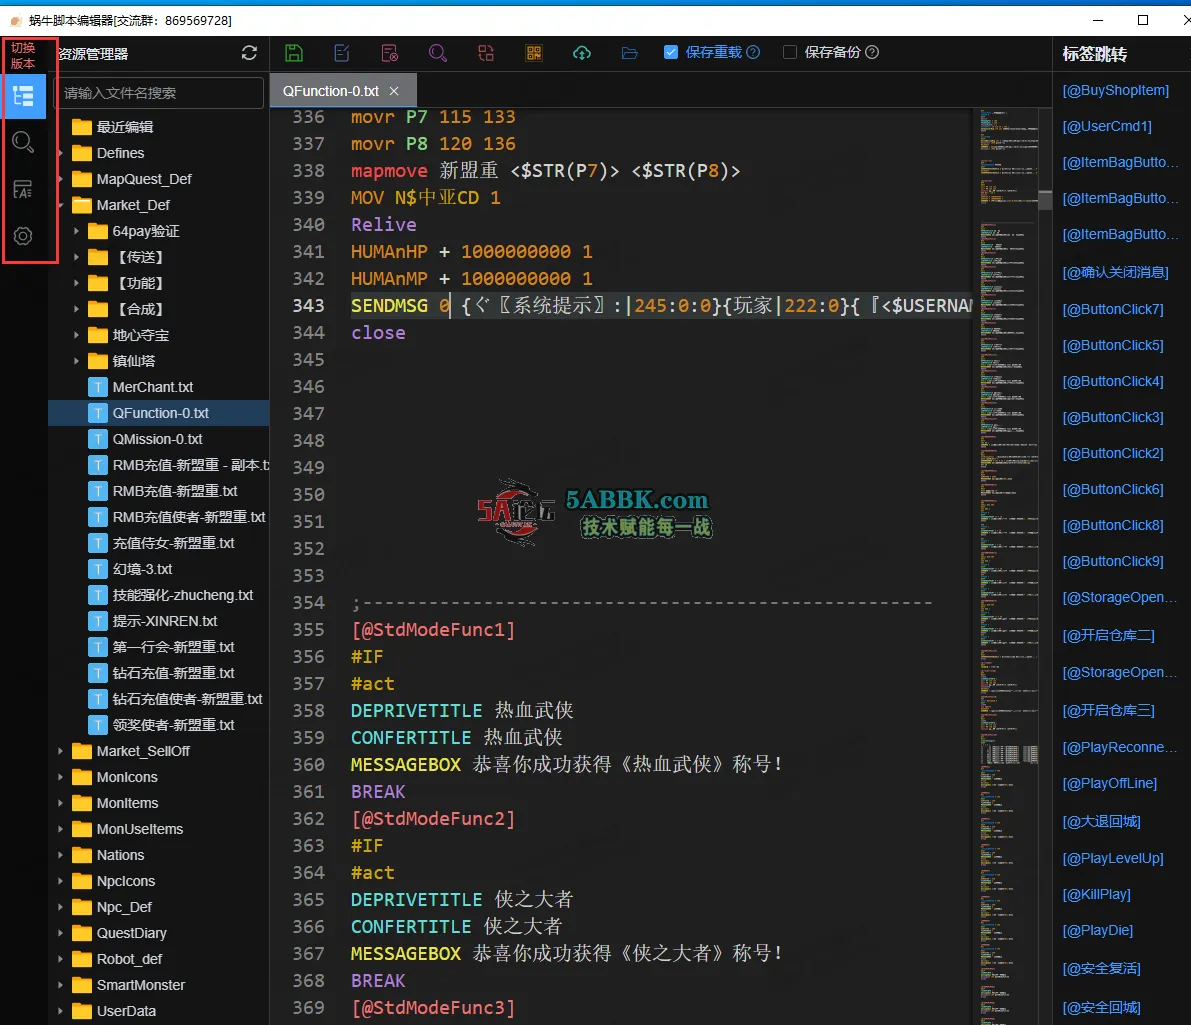Jump to [@确认关闭消息] label
The width and height of the screenshot is (1191, 1025).
[1115, 272]
